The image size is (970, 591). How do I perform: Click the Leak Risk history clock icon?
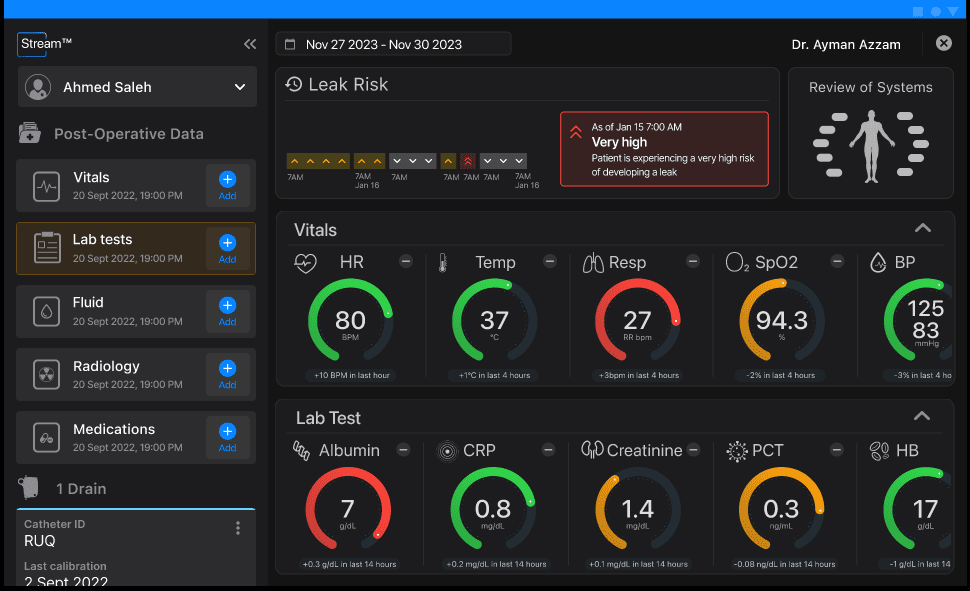[x=294, y=84]
